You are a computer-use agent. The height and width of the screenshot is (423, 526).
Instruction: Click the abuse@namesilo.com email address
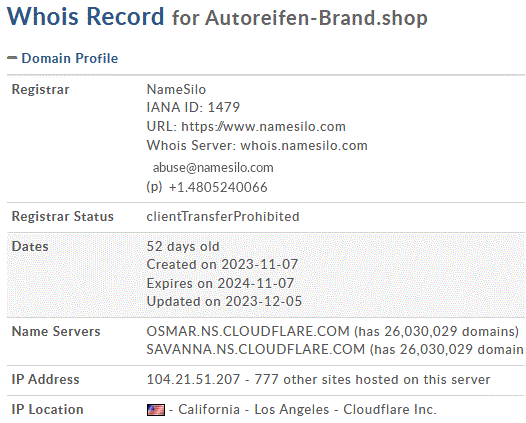213,167
